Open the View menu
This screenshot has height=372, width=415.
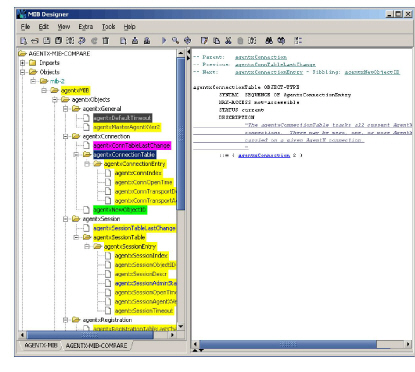(64, 27)
